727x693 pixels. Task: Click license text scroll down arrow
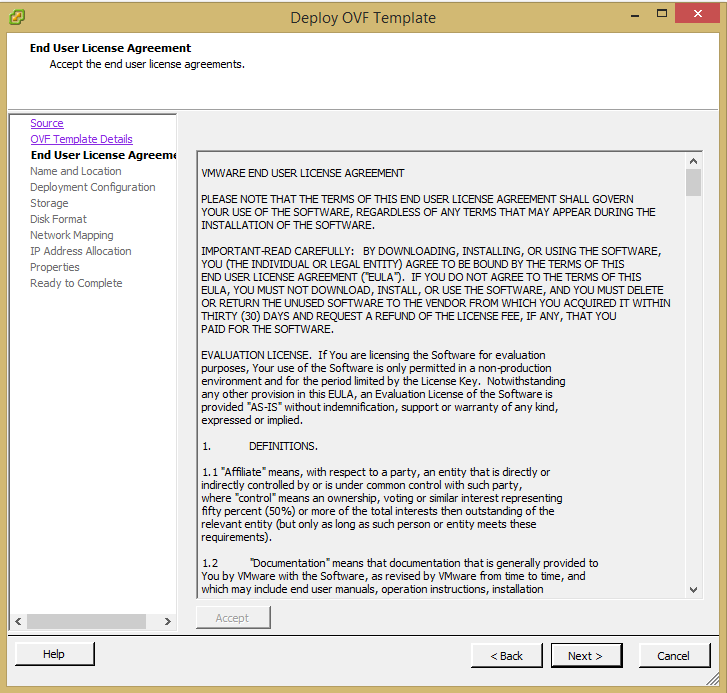(694, 590)
